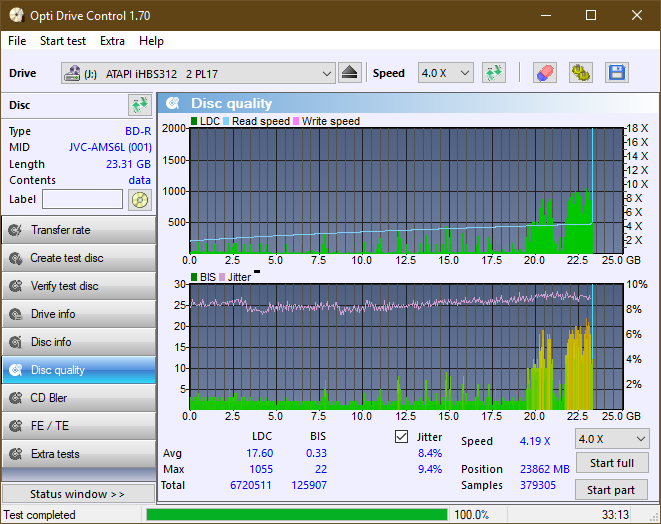Screen dimensions: 661x524
Task: Maximize the Opti Drive Control window
Action: (591, 15)
